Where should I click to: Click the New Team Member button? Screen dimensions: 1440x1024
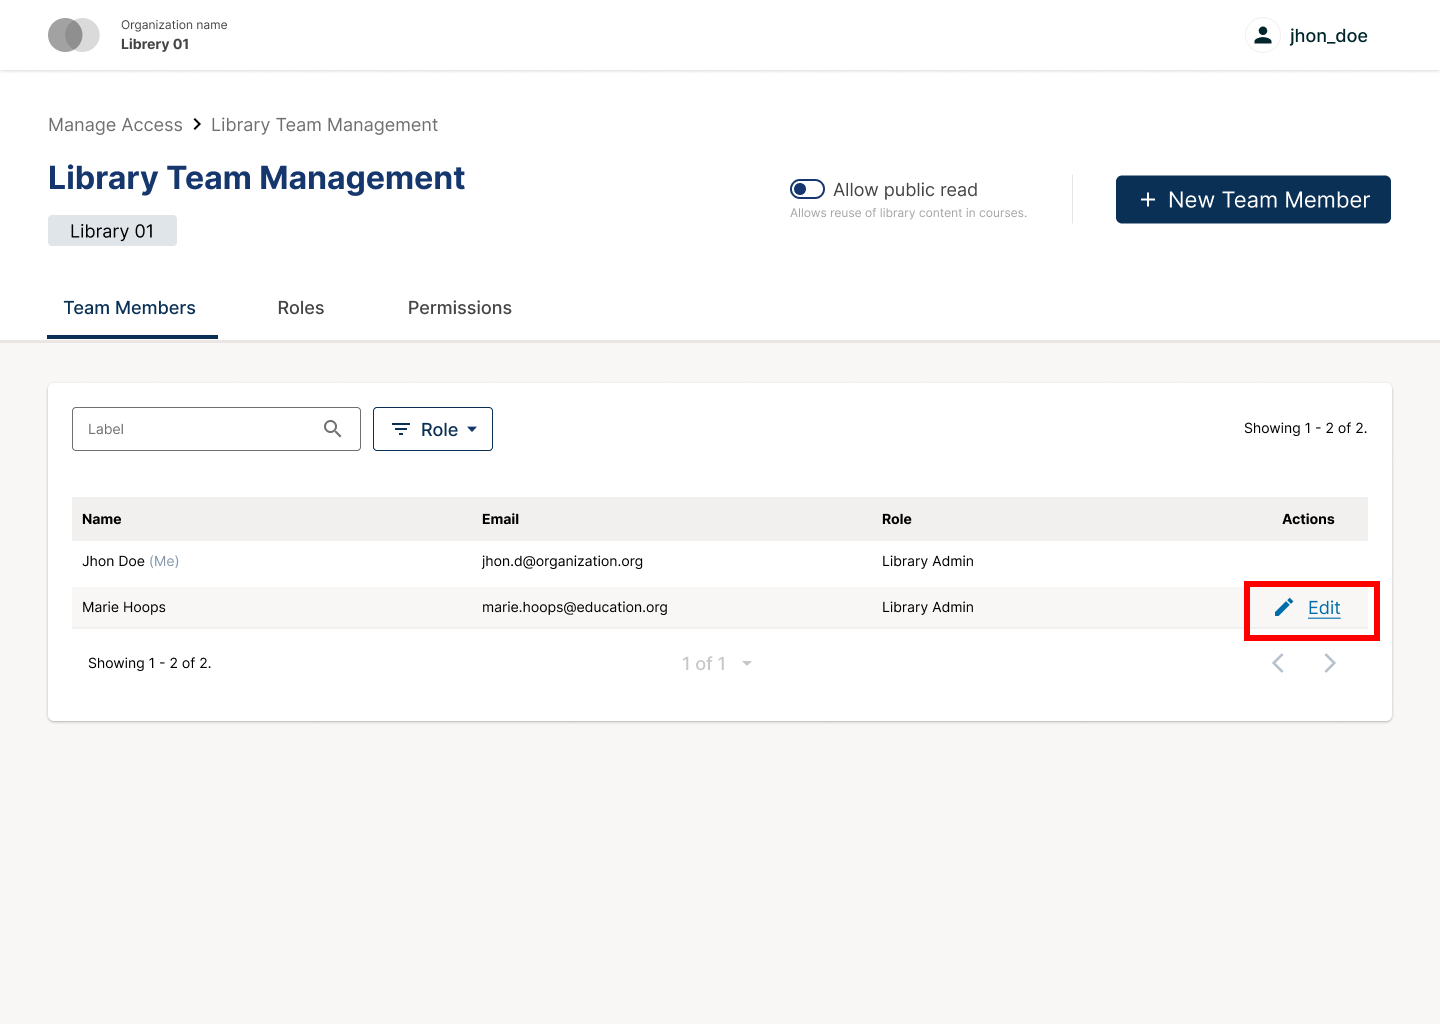[x=1253, y=199]
